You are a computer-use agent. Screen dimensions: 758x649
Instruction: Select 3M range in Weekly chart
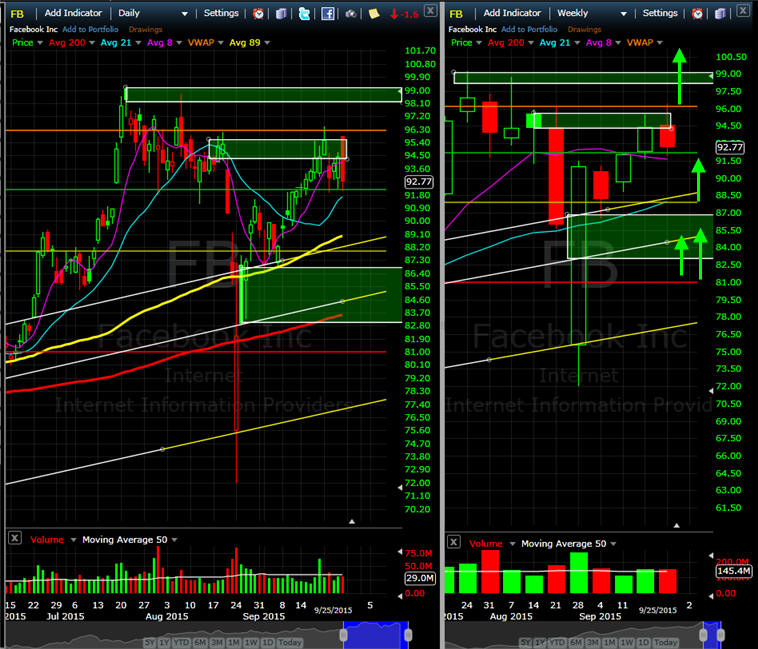point(593,642)
